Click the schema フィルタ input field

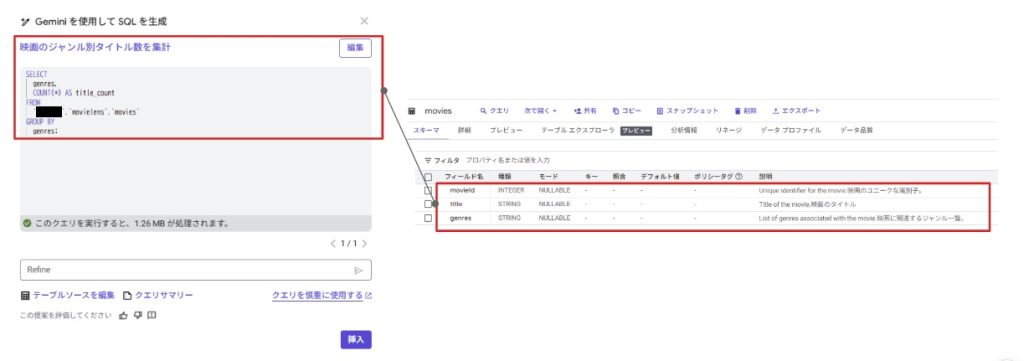click(509, 160)
